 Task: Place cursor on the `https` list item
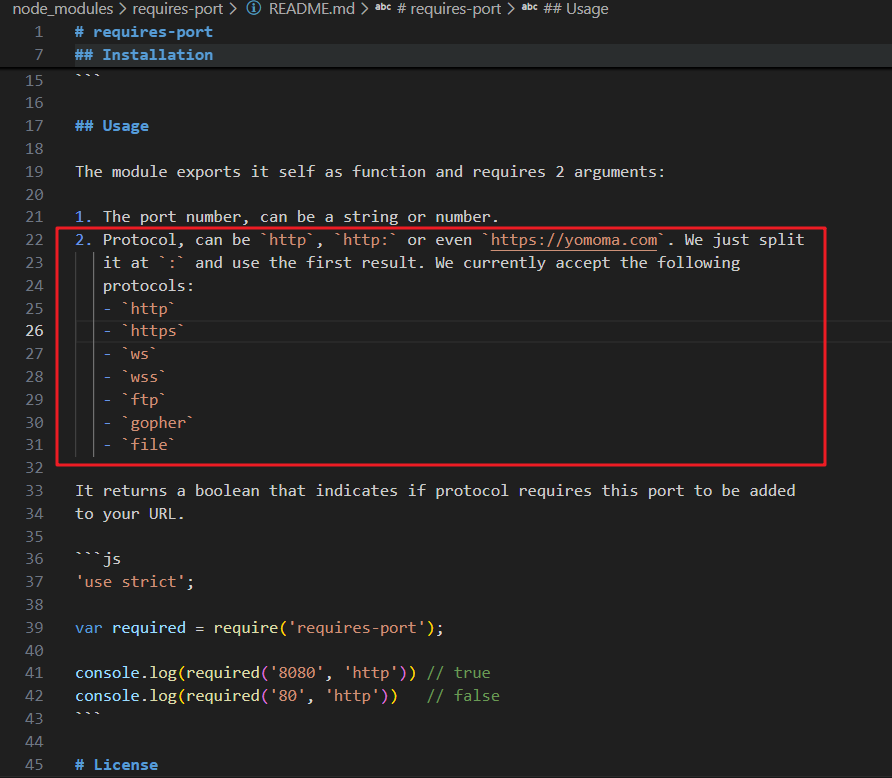point(153,331)
